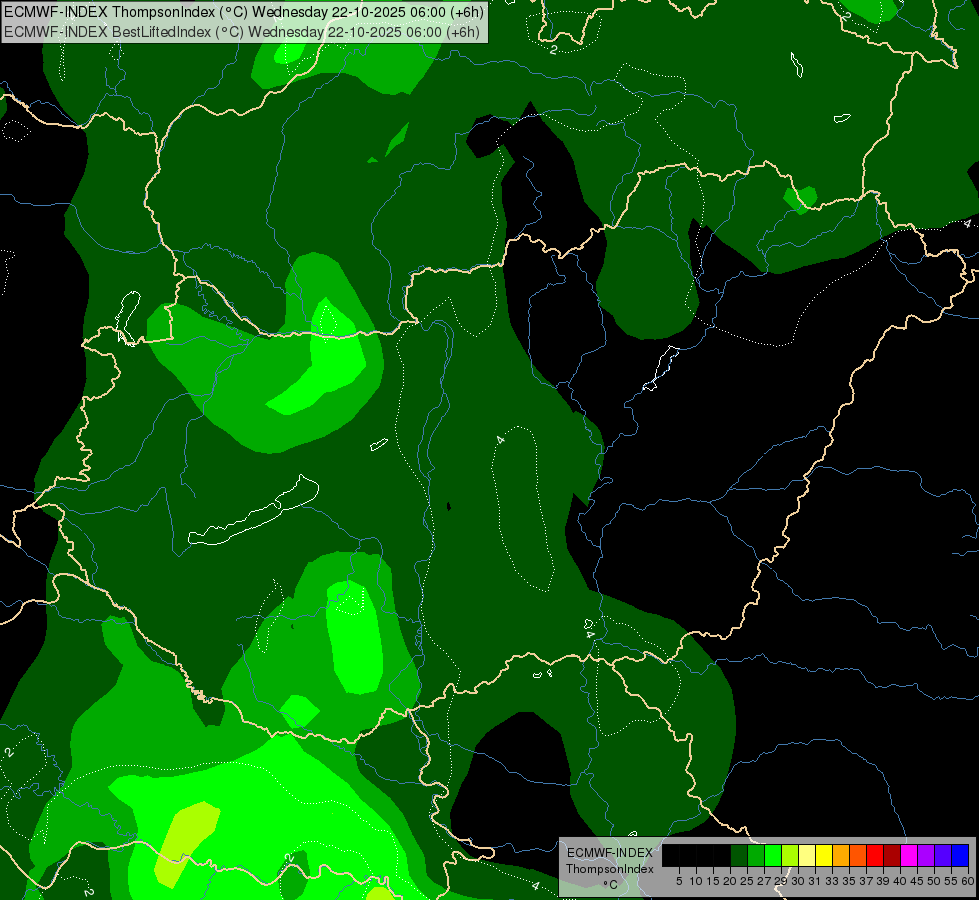
Task: Click the yellow-green 29-30 legend swatch
Action: tap(790, 855)
